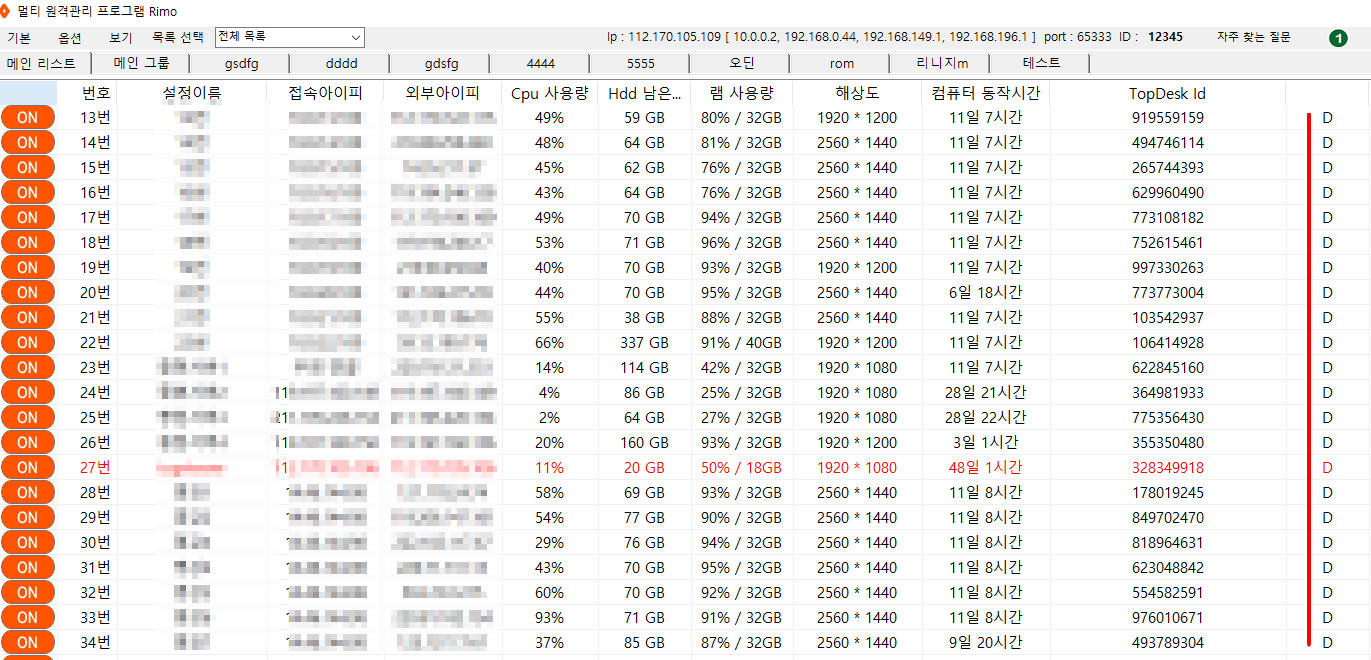1371x660 pixels.
Task: Switch to the gsdfg tab
Action: [241, 63]
